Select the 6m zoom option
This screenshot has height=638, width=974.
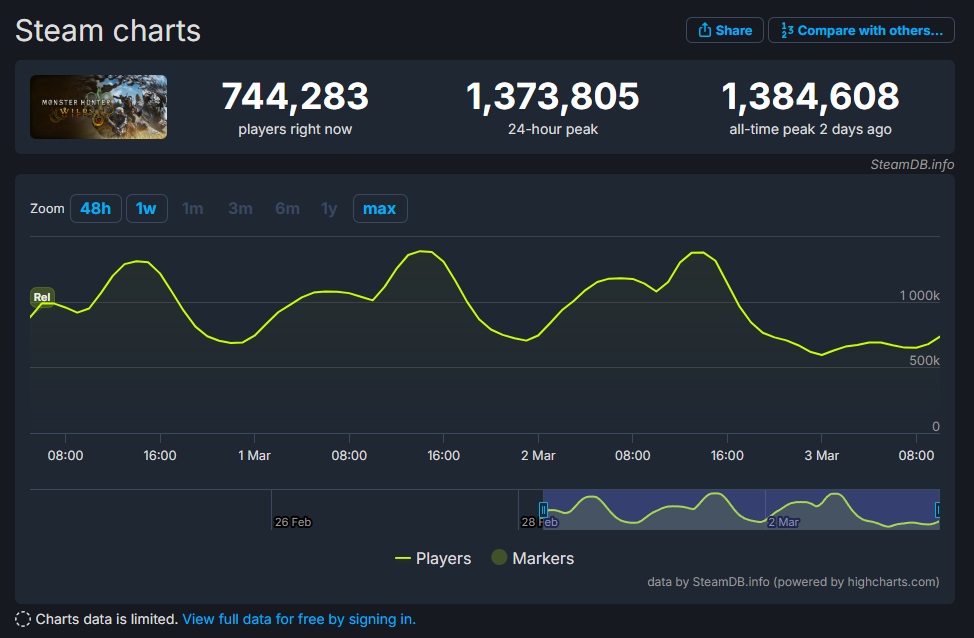[x=288, y=208]
